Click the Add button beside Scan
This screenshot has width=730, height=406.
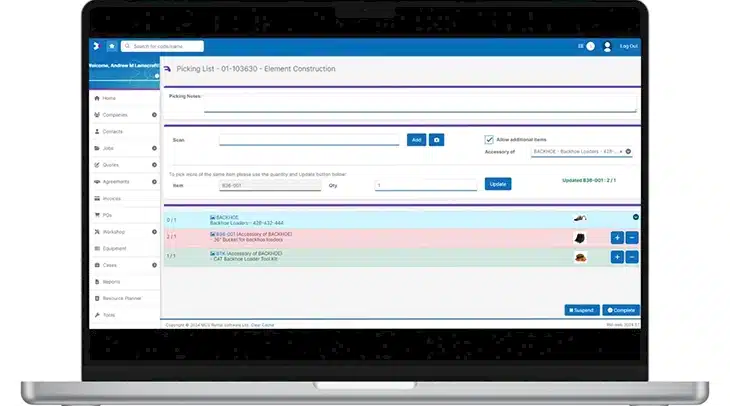point(416,140)
